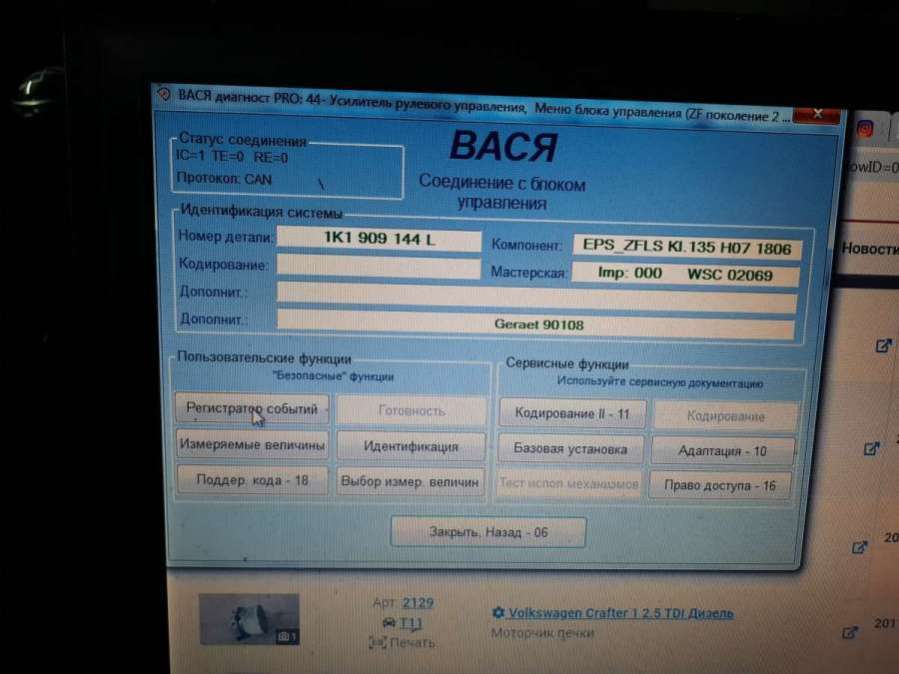899x674 pixels.
Task: Click the Протокол: CAN status text
Action: click(224, 178)
